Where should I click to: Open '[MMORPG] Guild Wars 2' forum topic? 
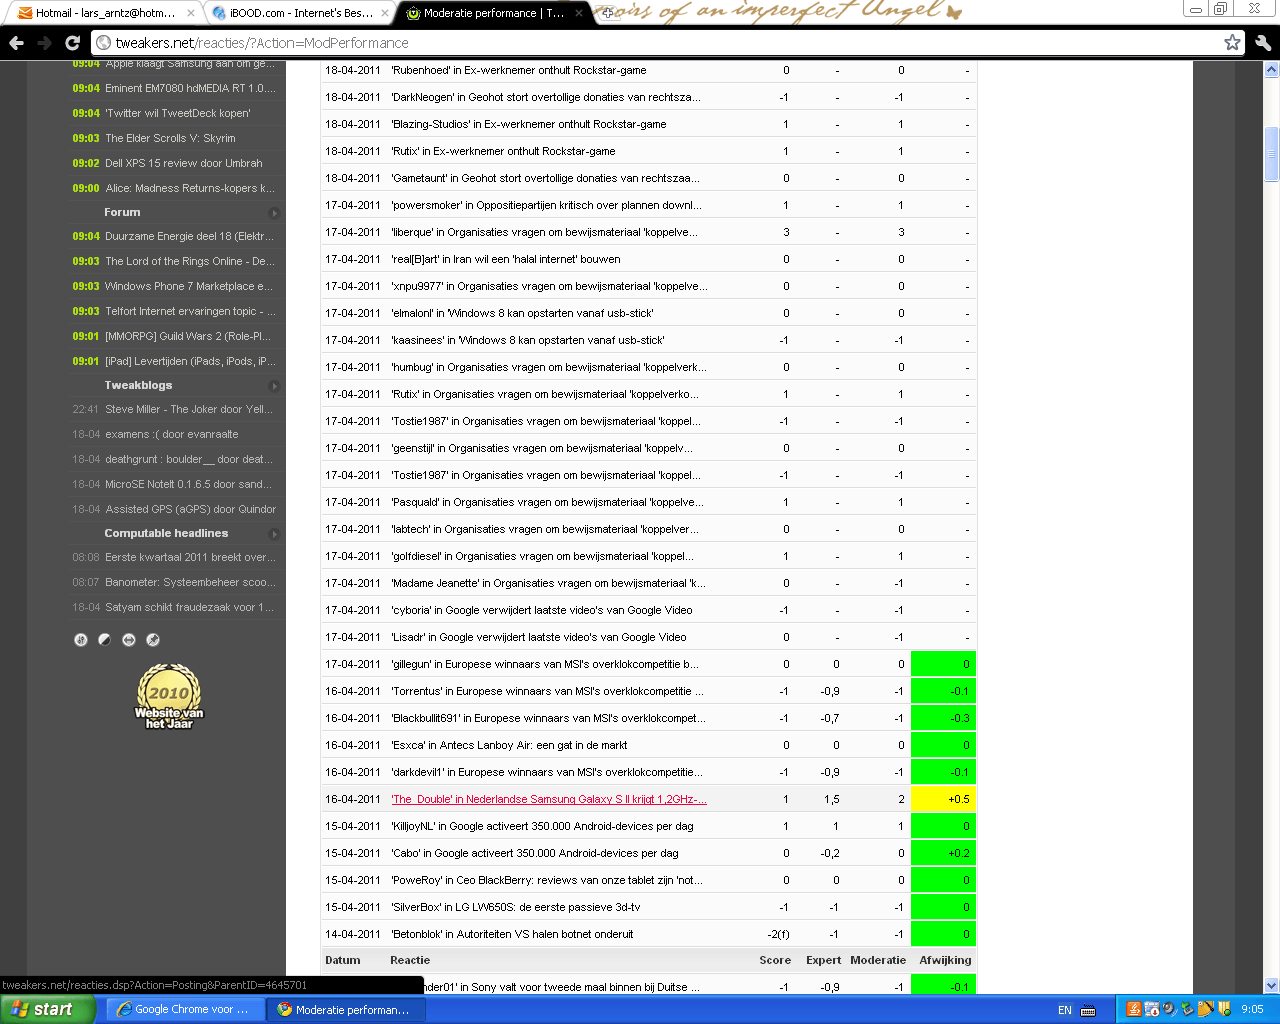coord(188,337)
